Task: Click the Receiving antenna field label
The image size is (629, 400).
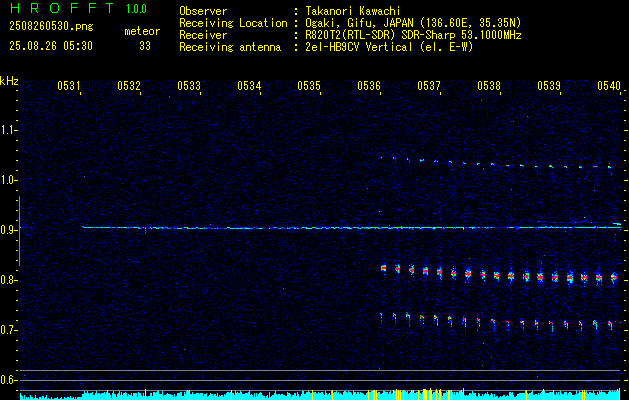Action: pos(230,47)
